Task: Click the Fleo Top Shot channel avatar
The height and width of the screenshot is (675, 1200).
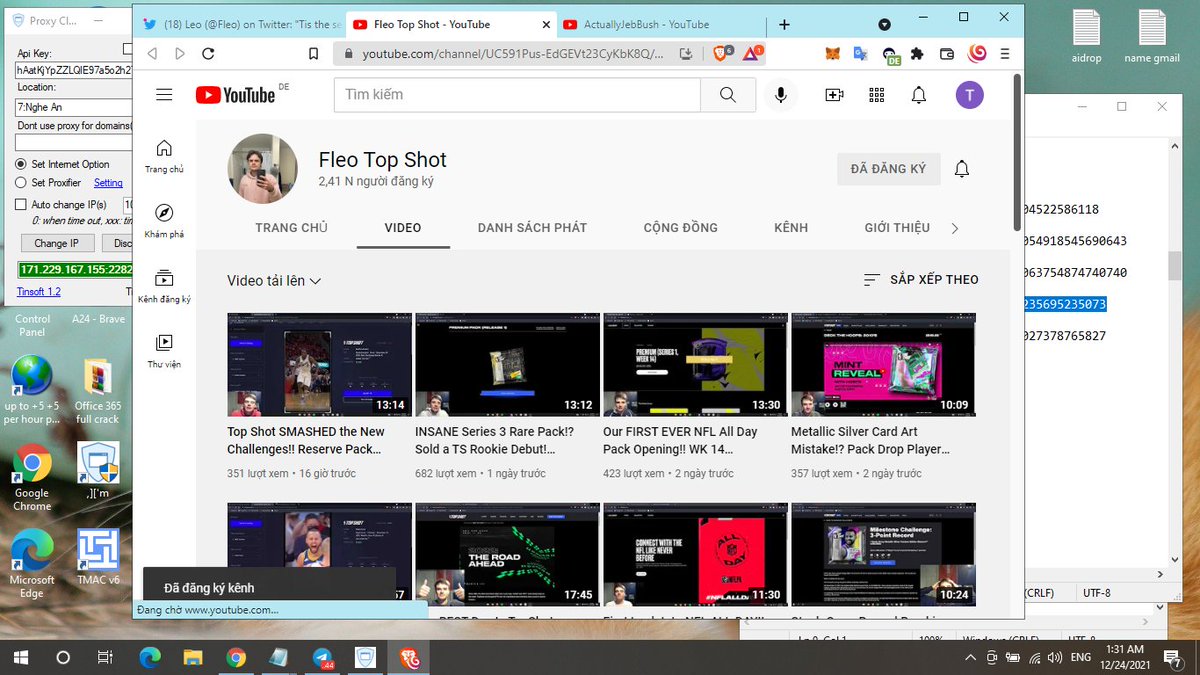Action: [263, 168]
